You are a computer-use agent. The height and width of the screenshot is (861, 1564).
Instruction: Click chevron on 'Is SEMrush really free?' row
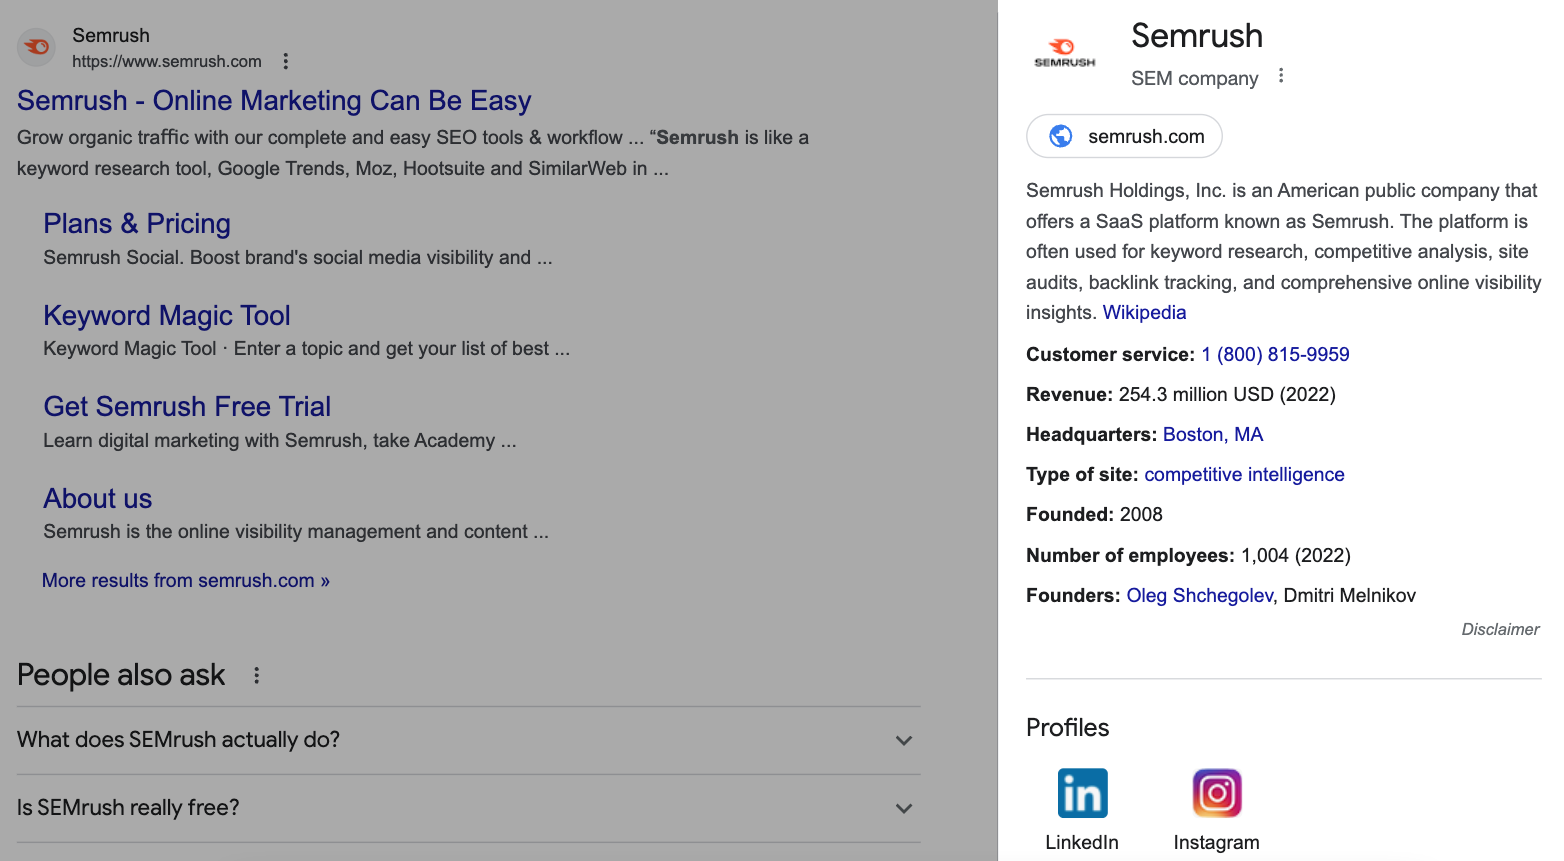tap(904, 809)
